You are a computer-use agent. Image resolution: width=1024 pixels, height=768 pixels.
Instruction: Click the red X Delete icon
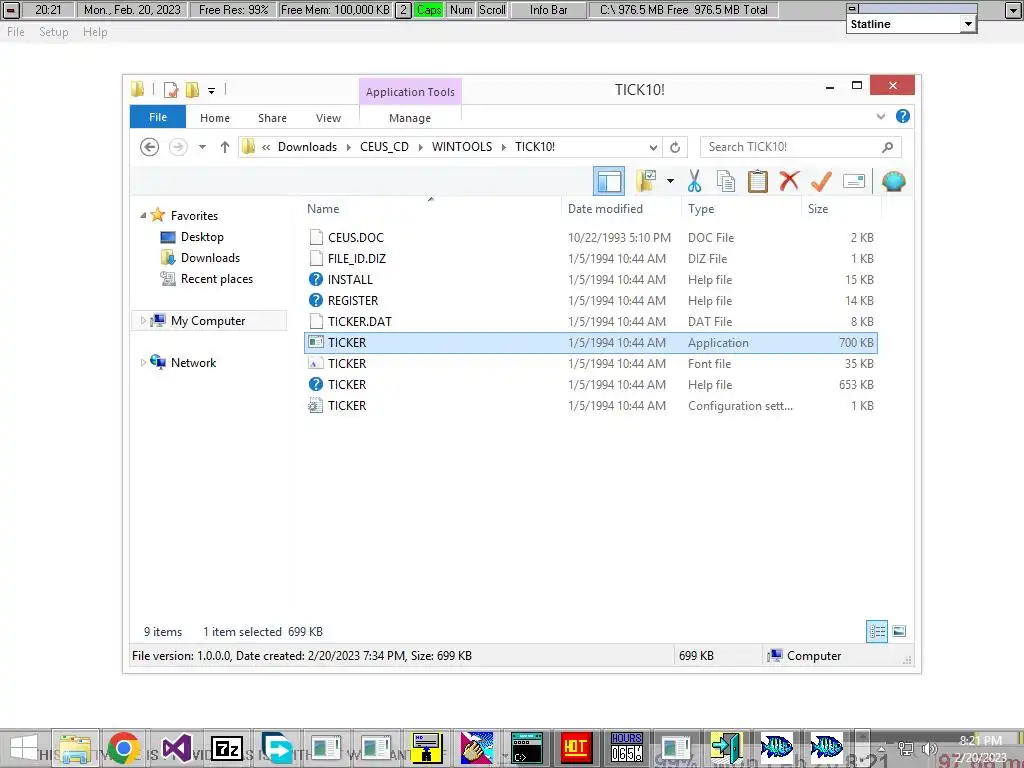789,181
